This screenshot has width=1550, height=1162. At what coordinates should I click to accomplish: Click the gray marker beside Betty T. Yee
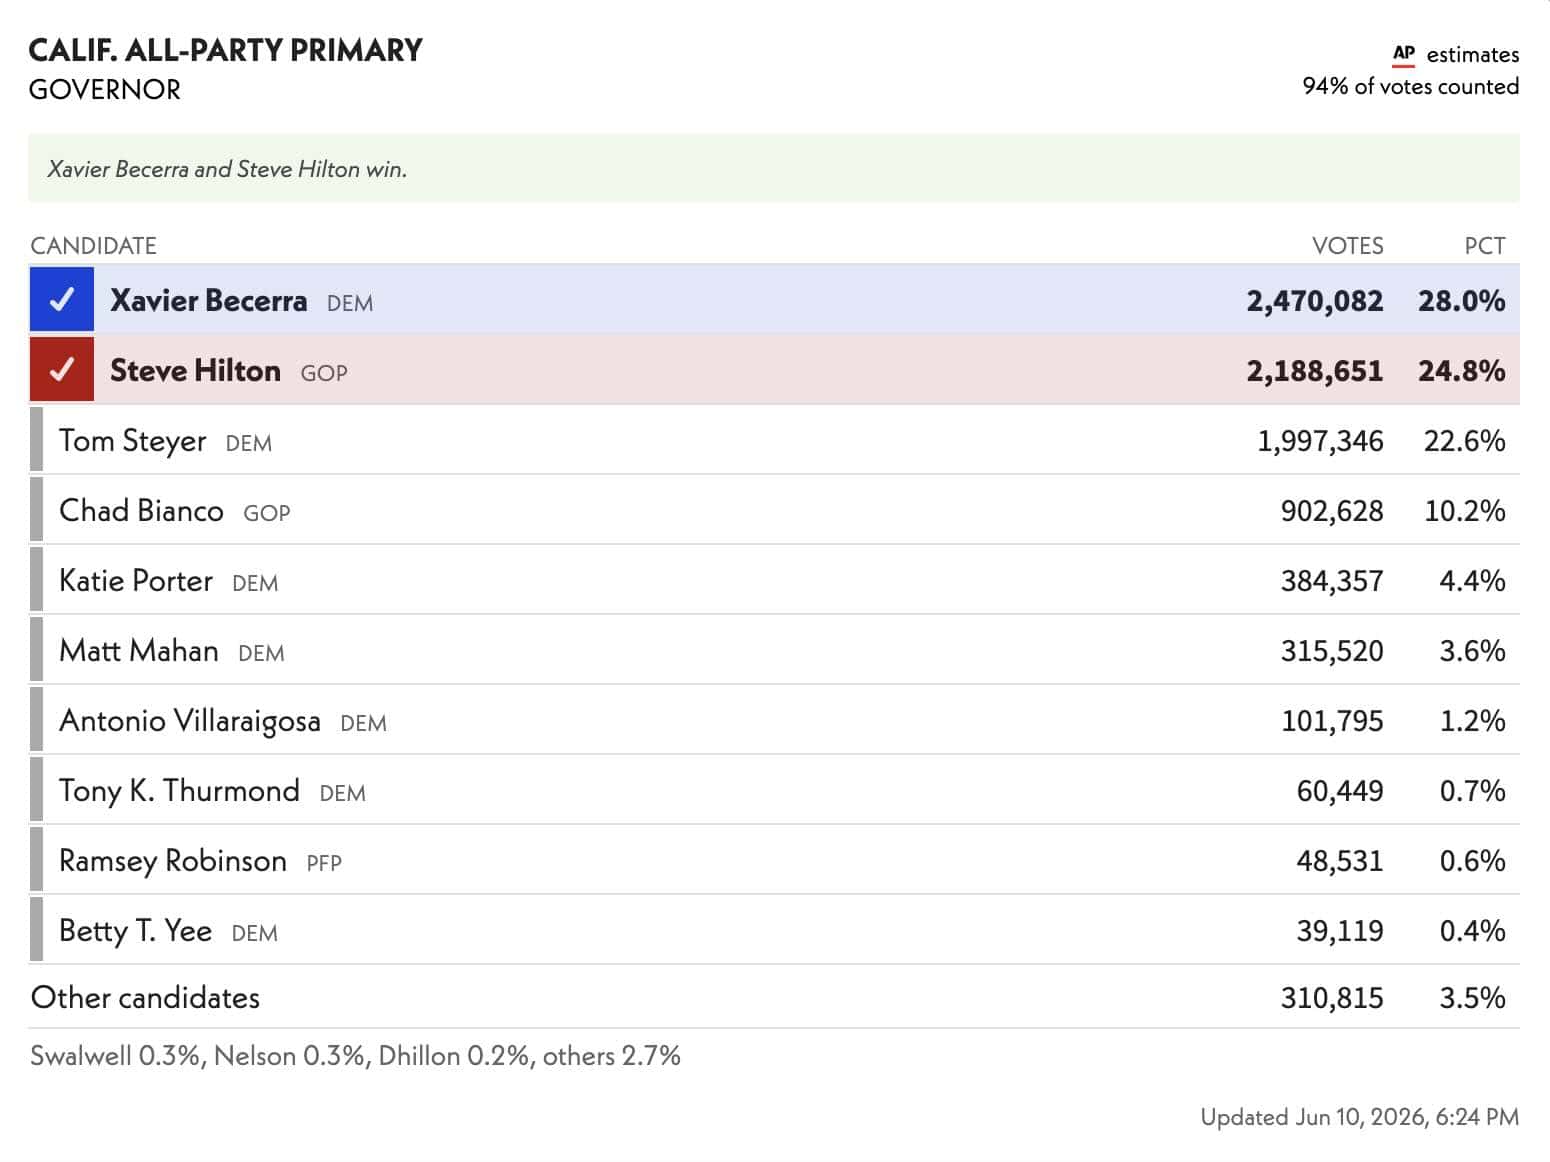click(x=36, y=929)
